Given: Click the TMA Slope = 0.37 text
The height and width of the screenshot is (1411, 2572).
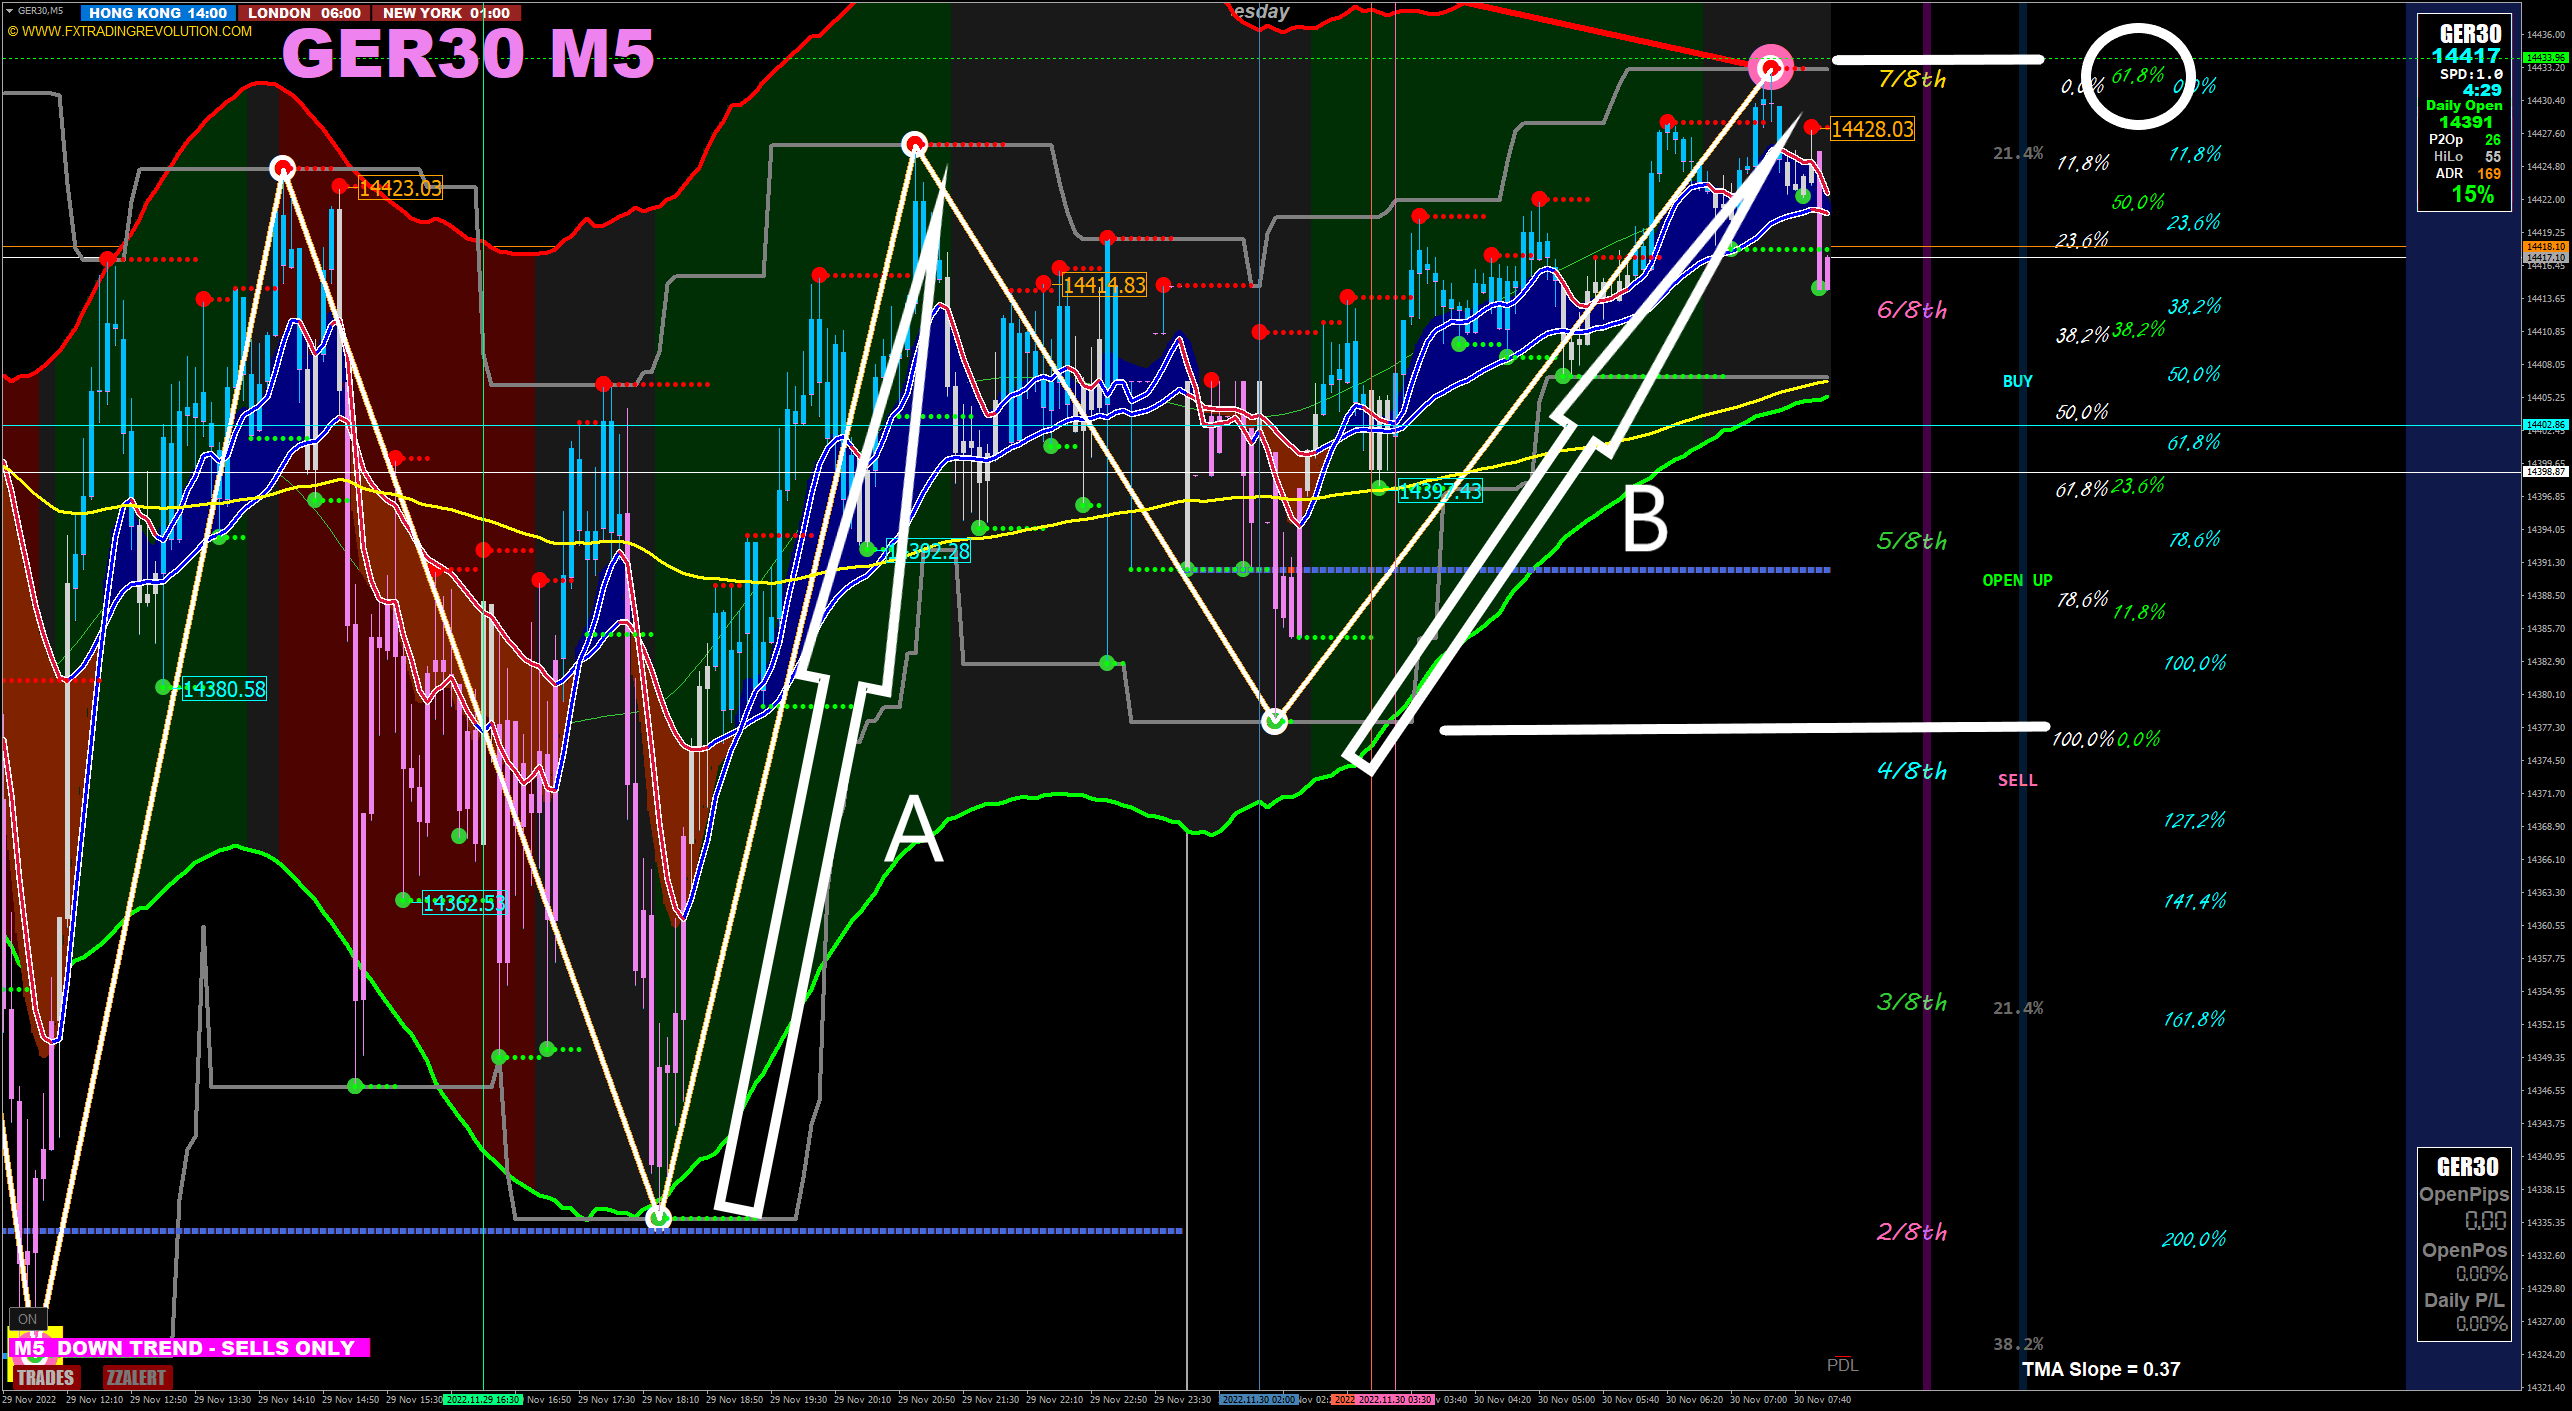Looking at the screenshot, I should coord(2100,1369).
